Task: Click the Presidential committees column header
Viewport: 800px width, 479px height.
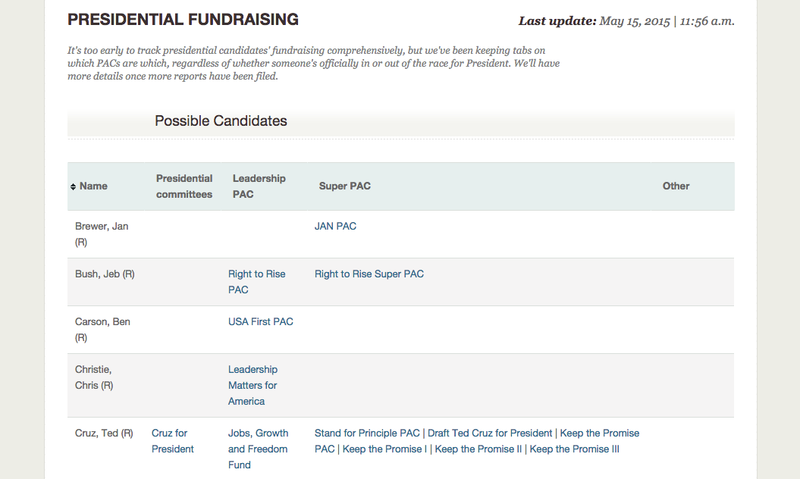Action: [x=184, y=186]
